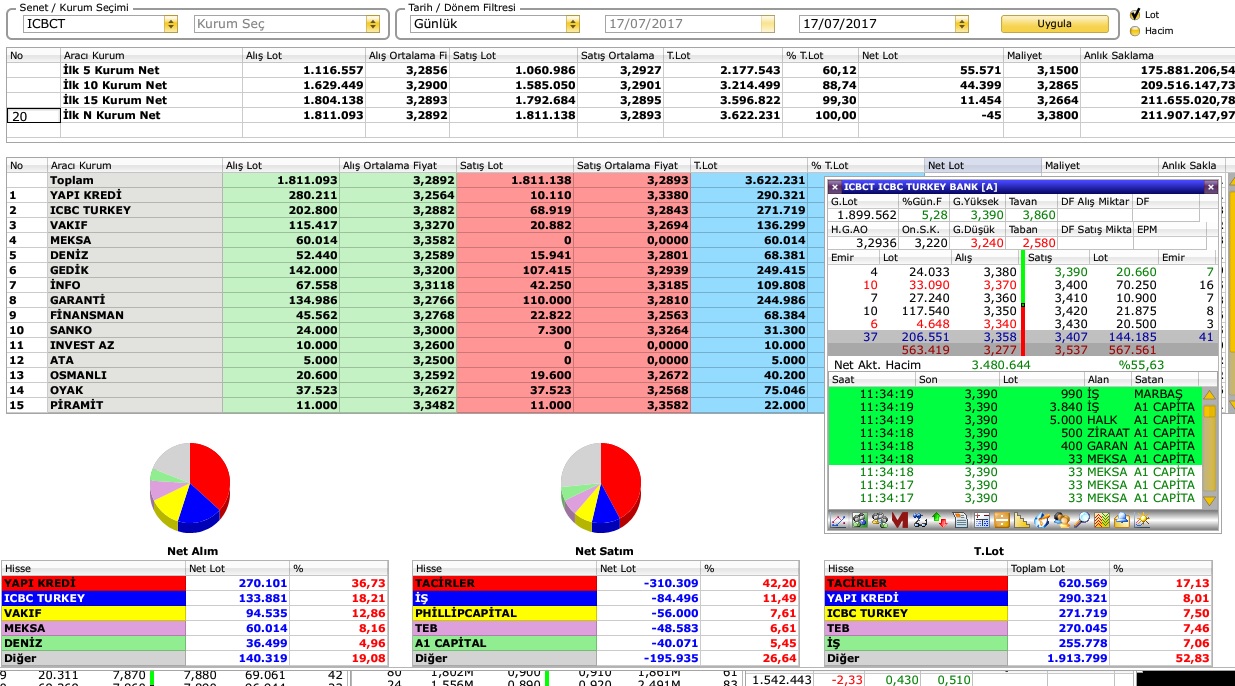Click the trade list scroll-up arrow

pos(1210,396)
